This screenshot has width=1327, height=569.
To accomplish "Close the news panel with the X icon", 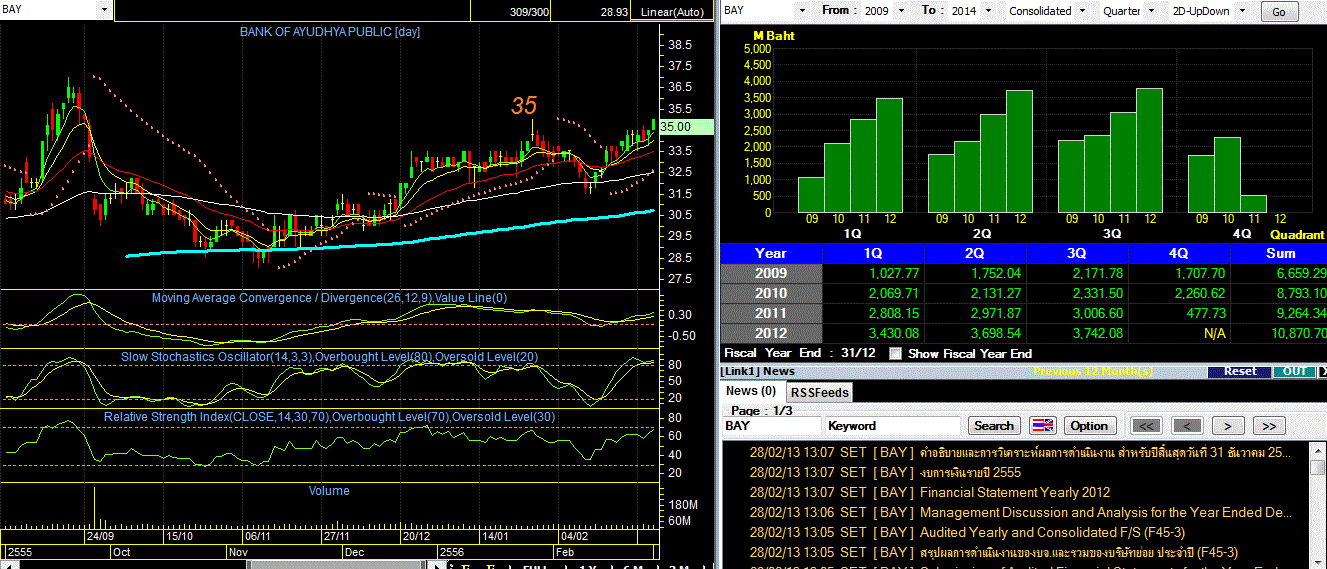I will click(1323, 371).
